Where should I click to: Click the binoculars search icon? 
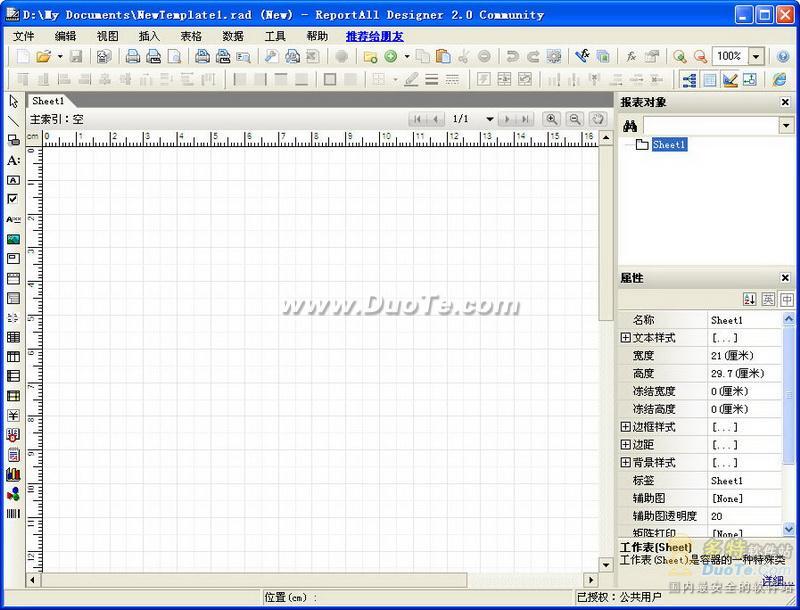point(630,126)
